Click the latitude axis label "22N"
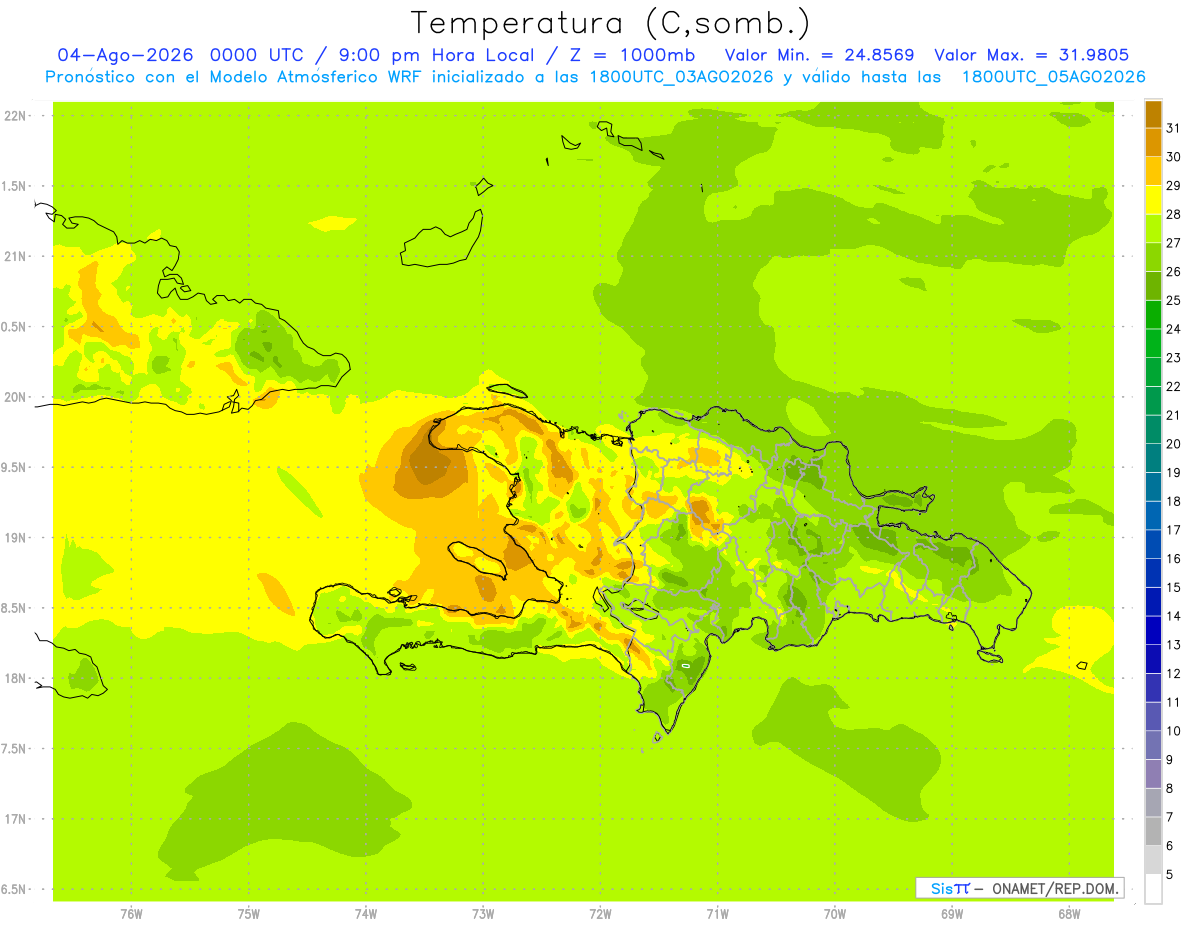The image size is (1200, 927). pos(15,116)
